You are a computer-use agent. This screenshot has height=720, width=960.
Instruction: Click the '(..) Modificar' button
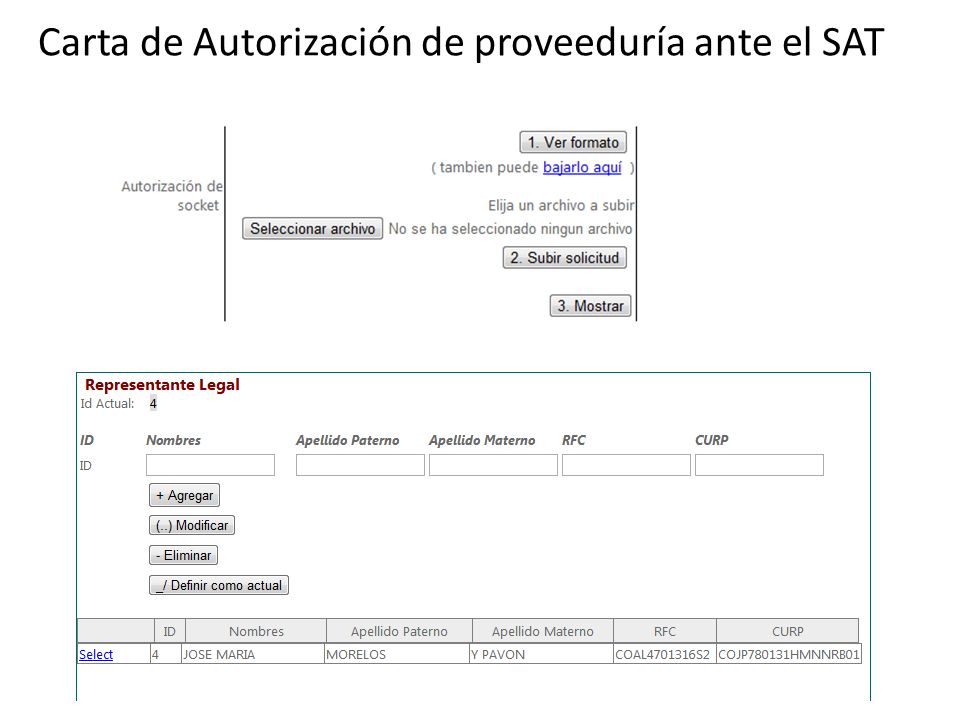point(192,525)
